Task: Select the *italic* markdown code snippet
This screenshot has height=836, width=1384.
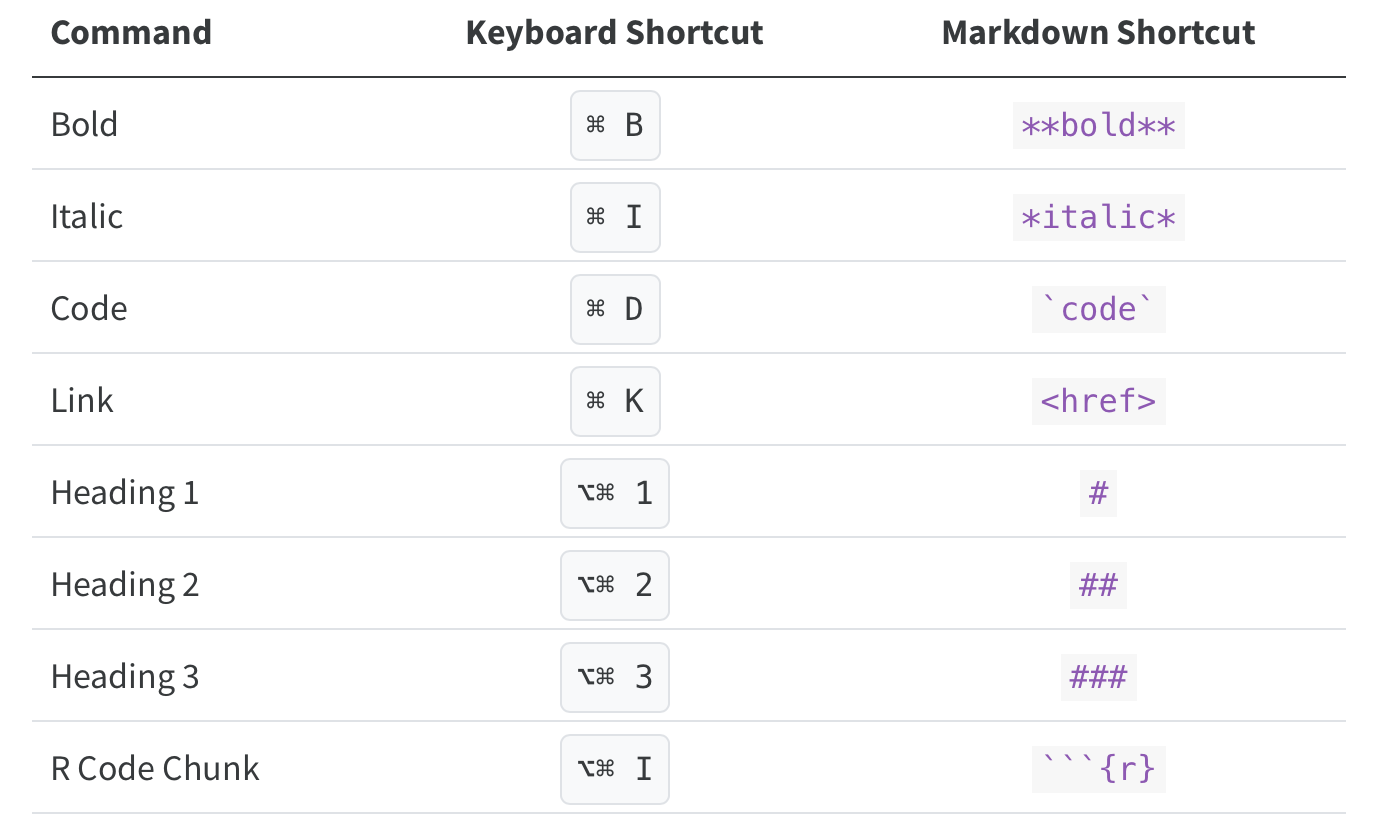Action: [x=1098, y=218]
